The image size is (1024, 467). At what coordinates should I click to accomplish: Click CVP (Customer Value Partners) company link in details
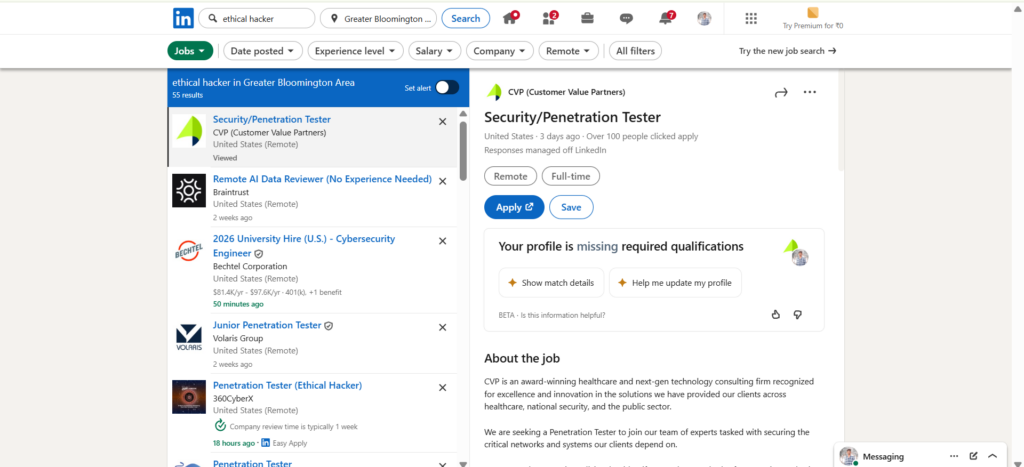point(566,92)
